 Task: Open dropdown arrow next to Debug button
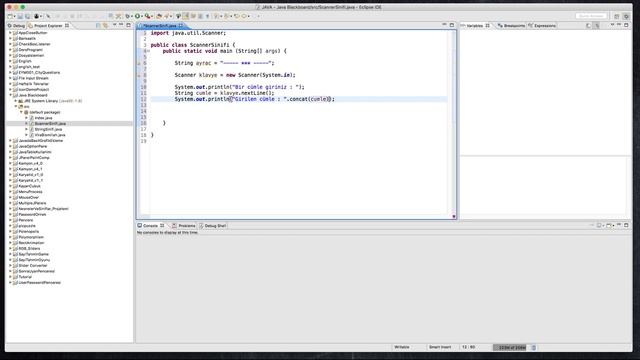coord(132,16)
